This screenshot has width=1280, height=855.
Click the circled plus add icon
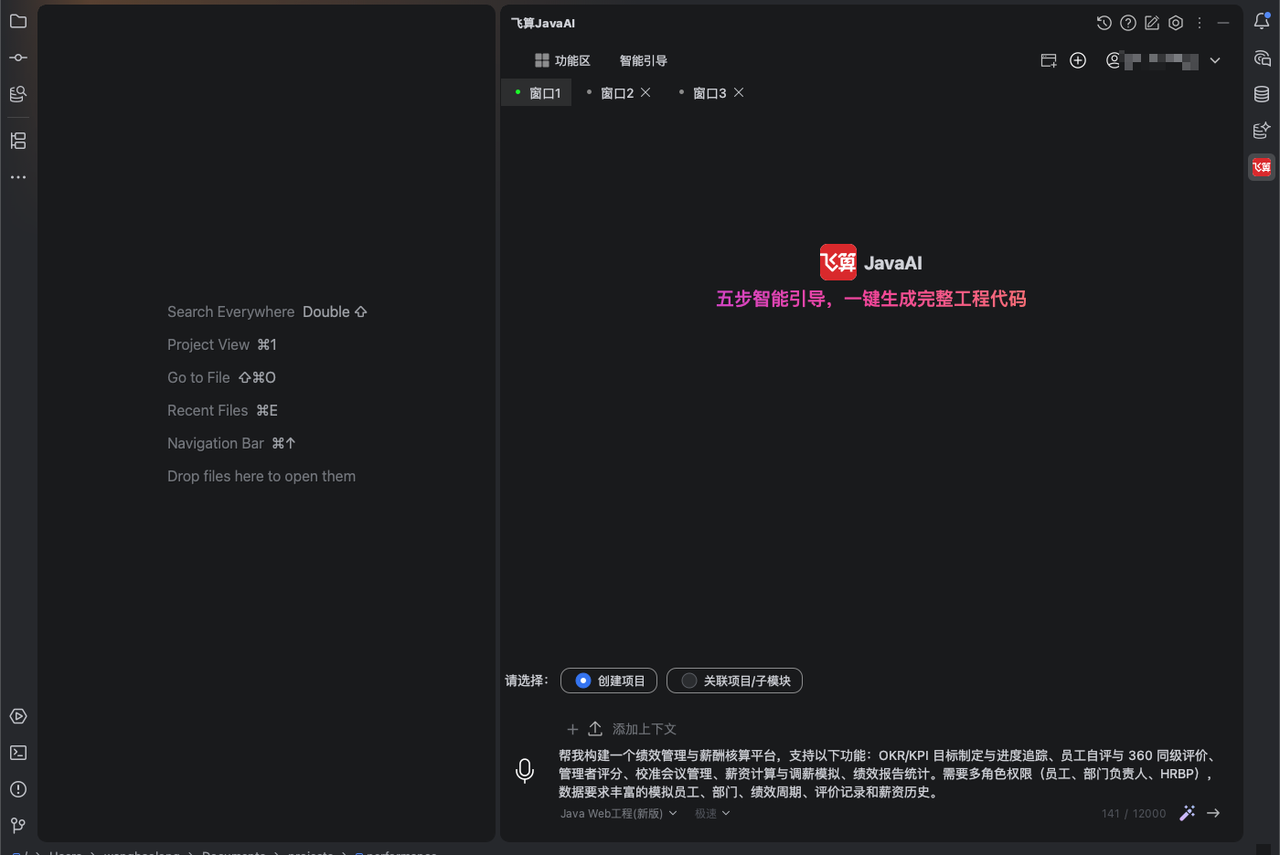point(1078,61)
